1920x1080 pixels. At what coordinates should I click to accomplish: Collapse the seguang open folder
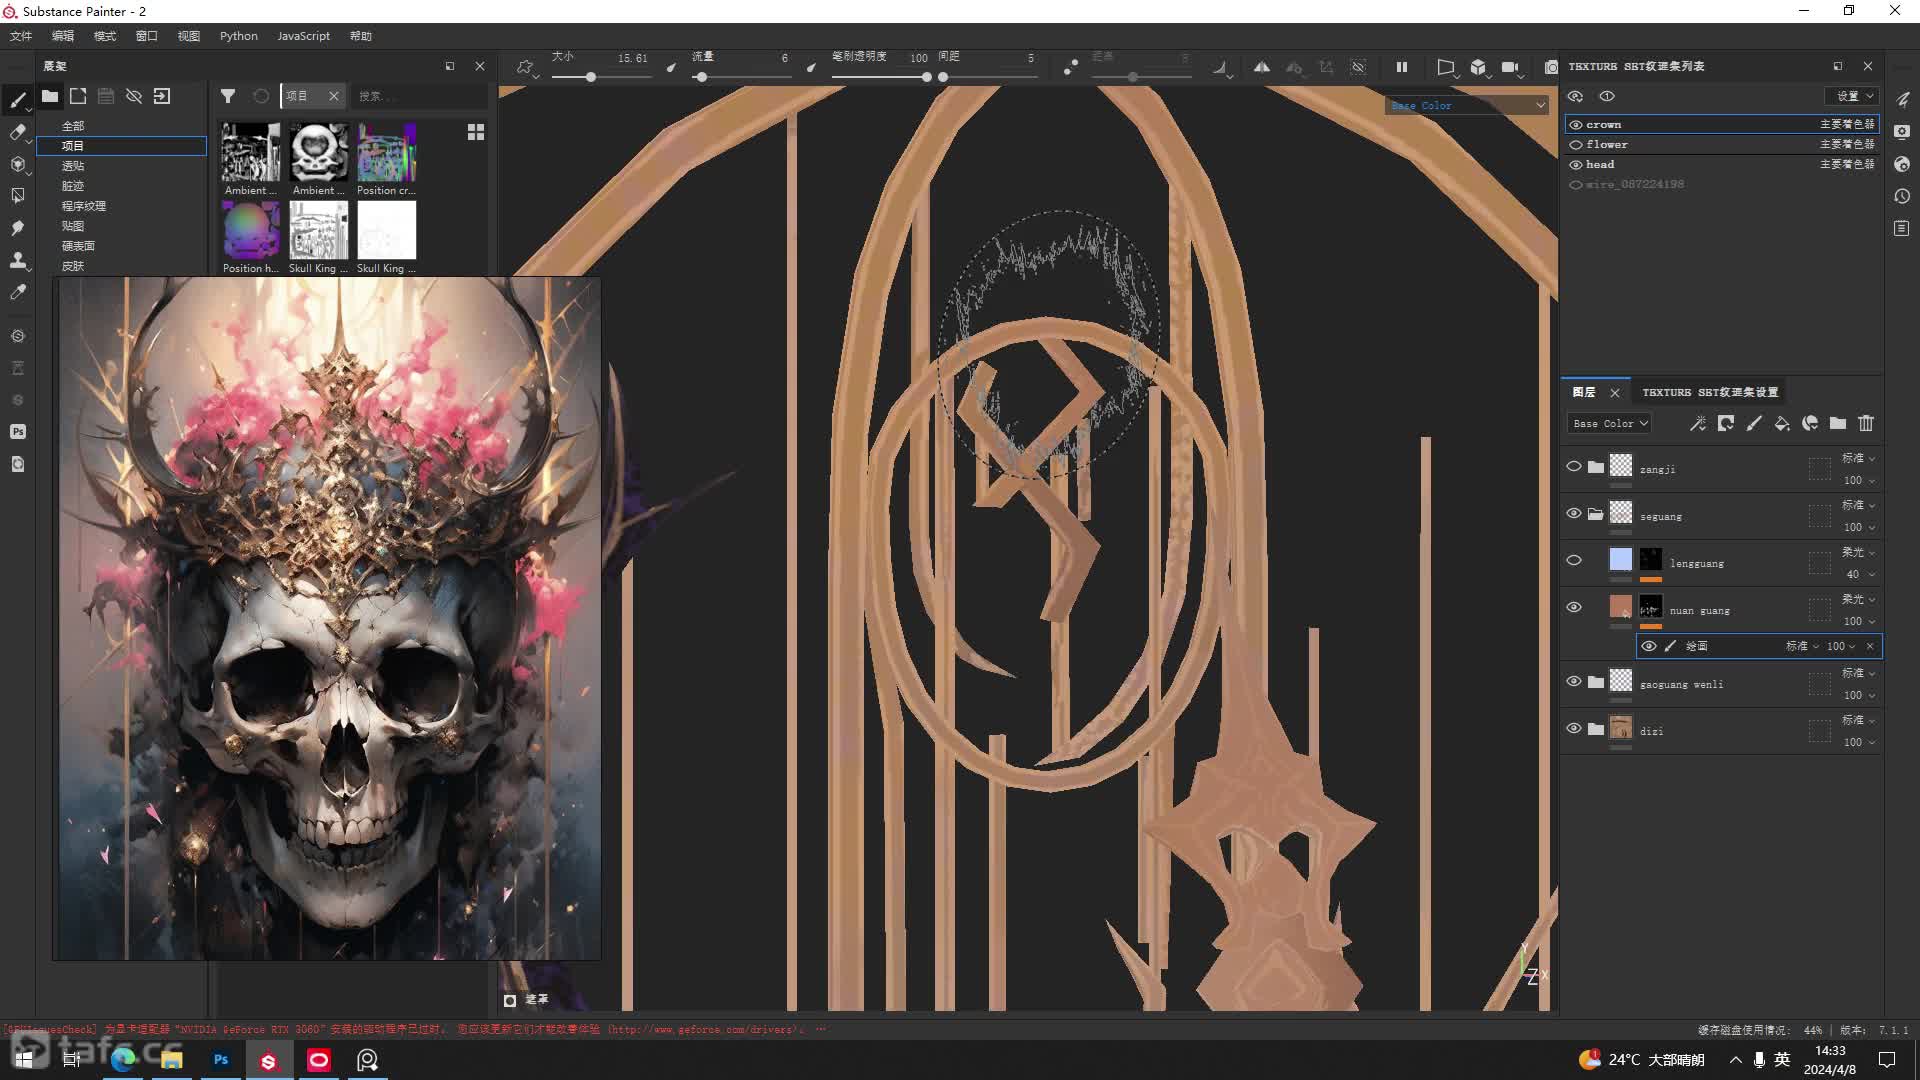point(1595,514)
